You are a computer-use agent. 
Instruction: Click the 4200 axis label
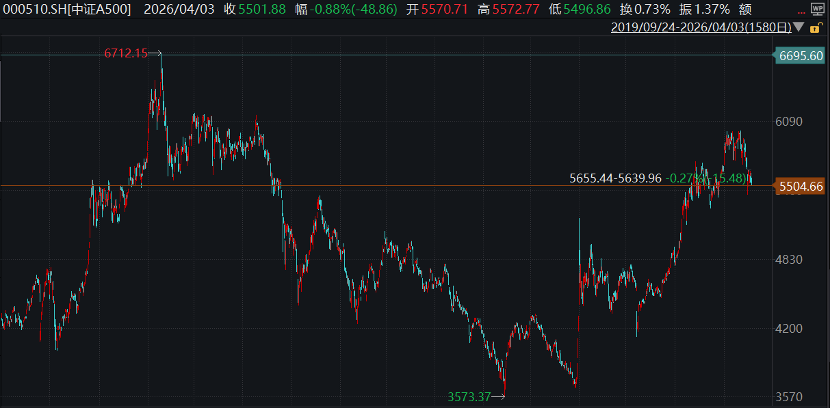[x=791, y=329]
